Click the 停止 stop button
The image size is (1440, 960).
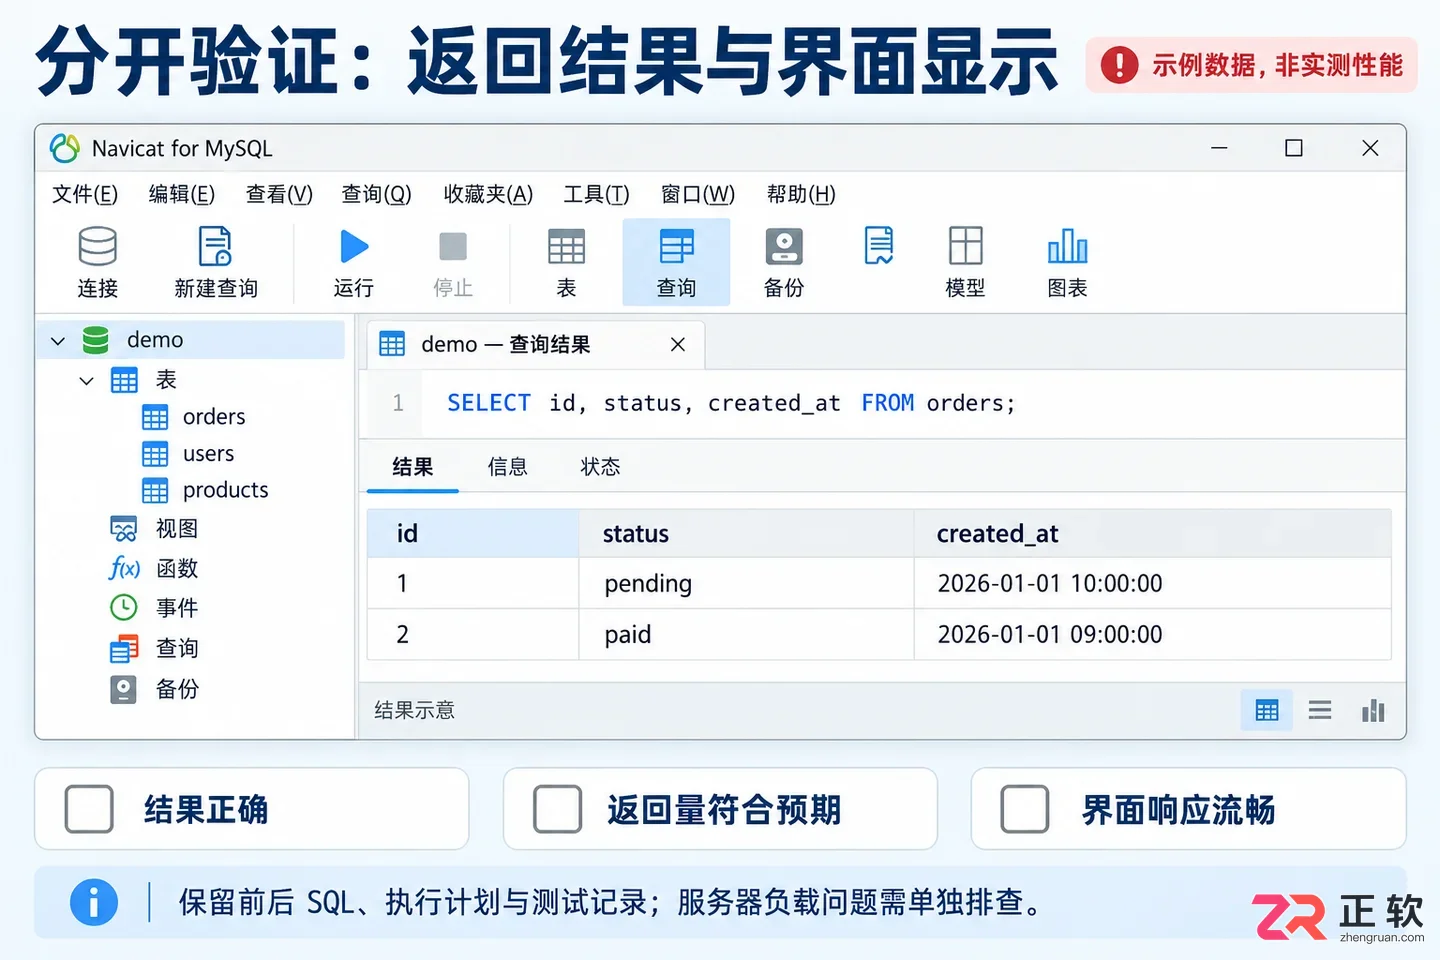tap(453, 262)
